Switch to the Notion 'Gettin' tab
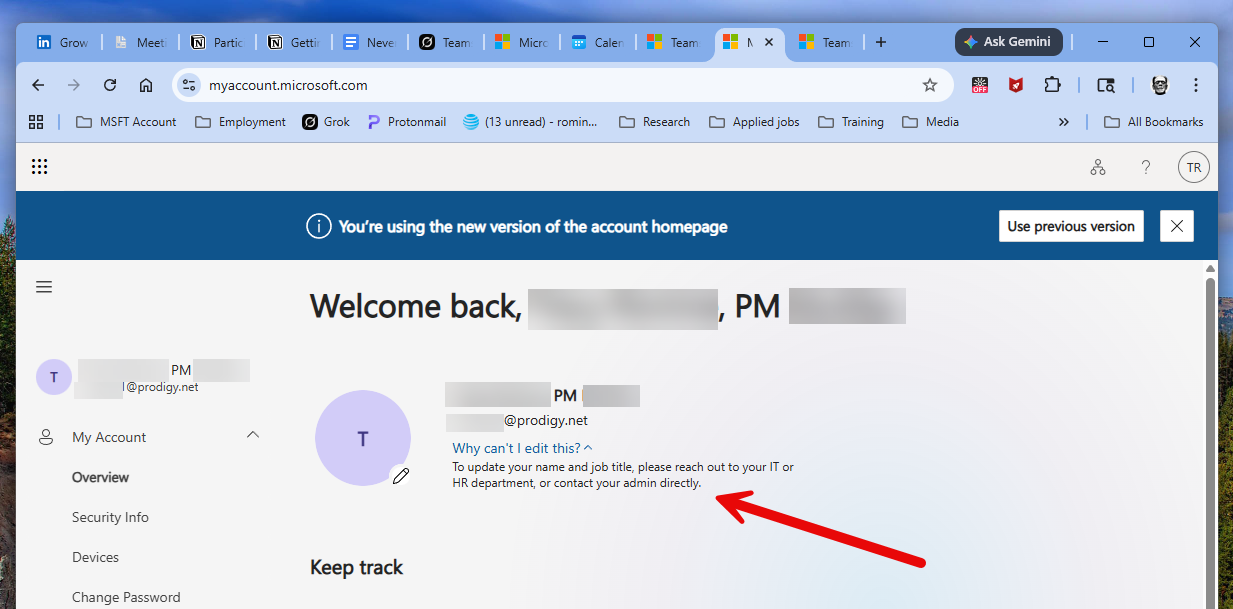1233x609 pixels. point(294,42)
